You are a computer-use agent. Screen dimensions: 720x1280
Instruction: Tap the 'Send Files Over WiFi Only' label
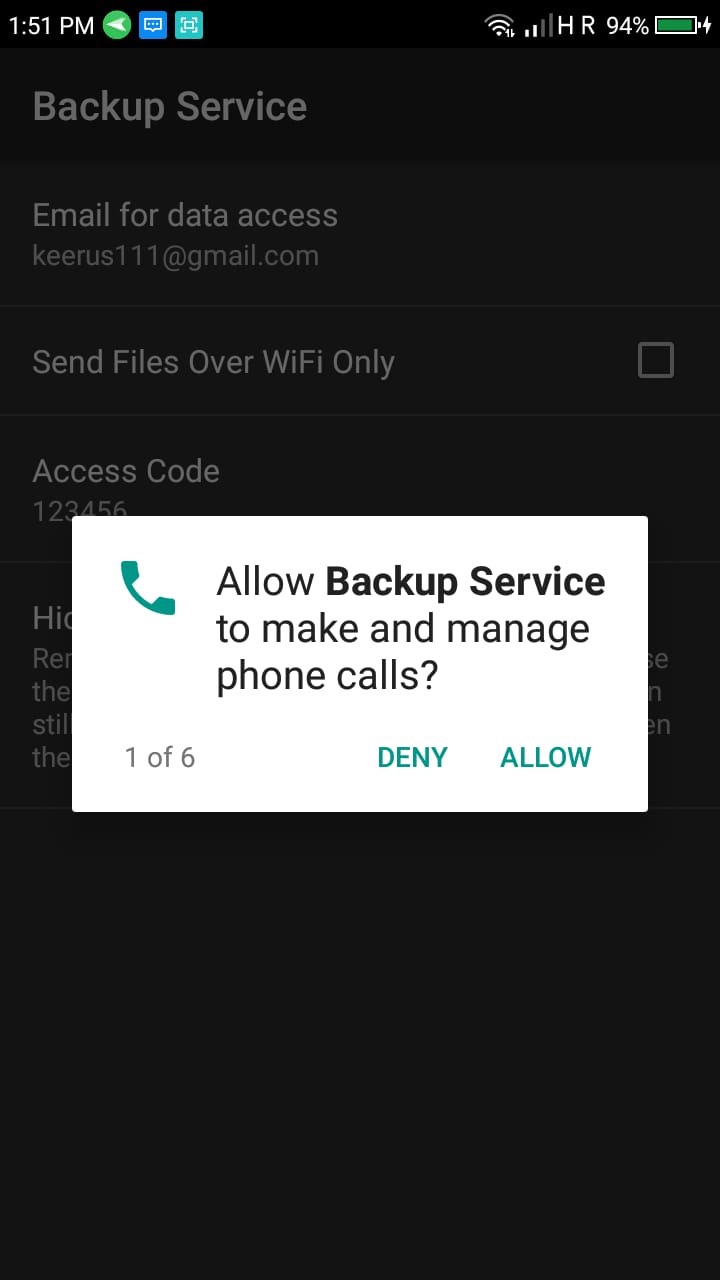(213, 361)
